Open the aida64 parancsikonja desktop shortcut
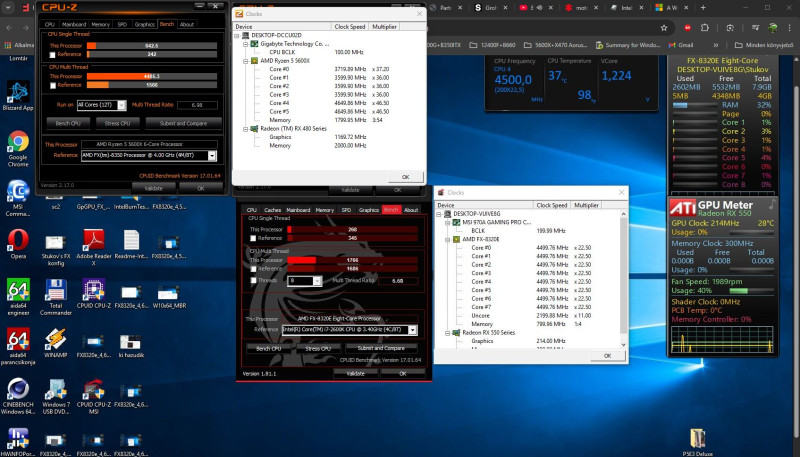This screenshot has height=457, width=800. (18, 347)
